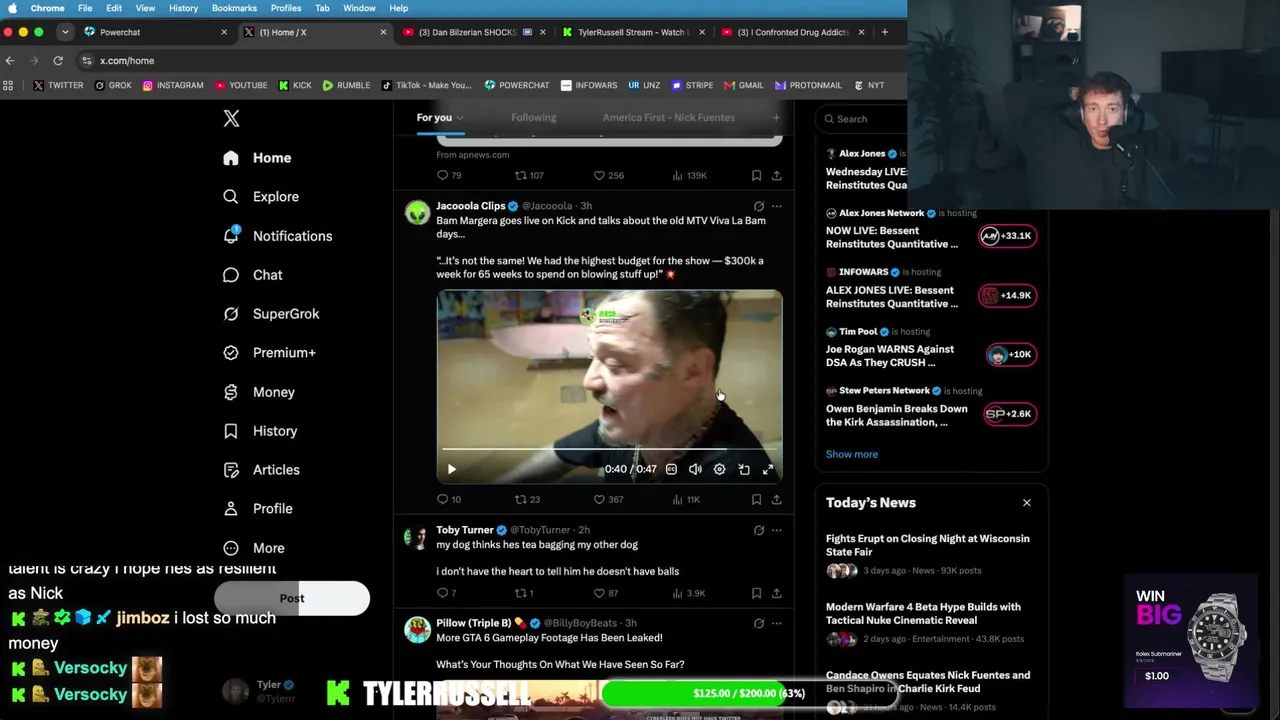The height and width of the screenshot is (720, 1280).
Task: Expand the For you tab dropdown
Action: click(x=459, y=118)
